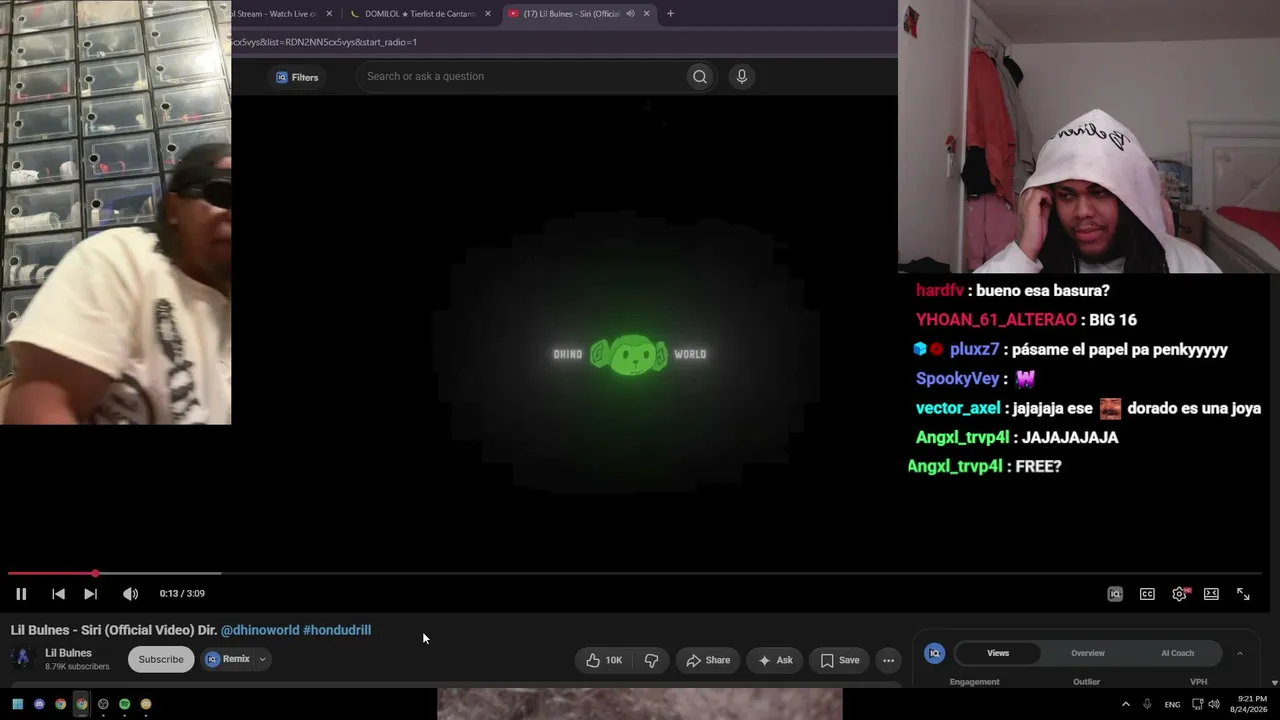This screenshot has width=1280, height=720.
Task: Switch to the DOMILOL Tierlist browser tab
Action: tap(420, 14)
